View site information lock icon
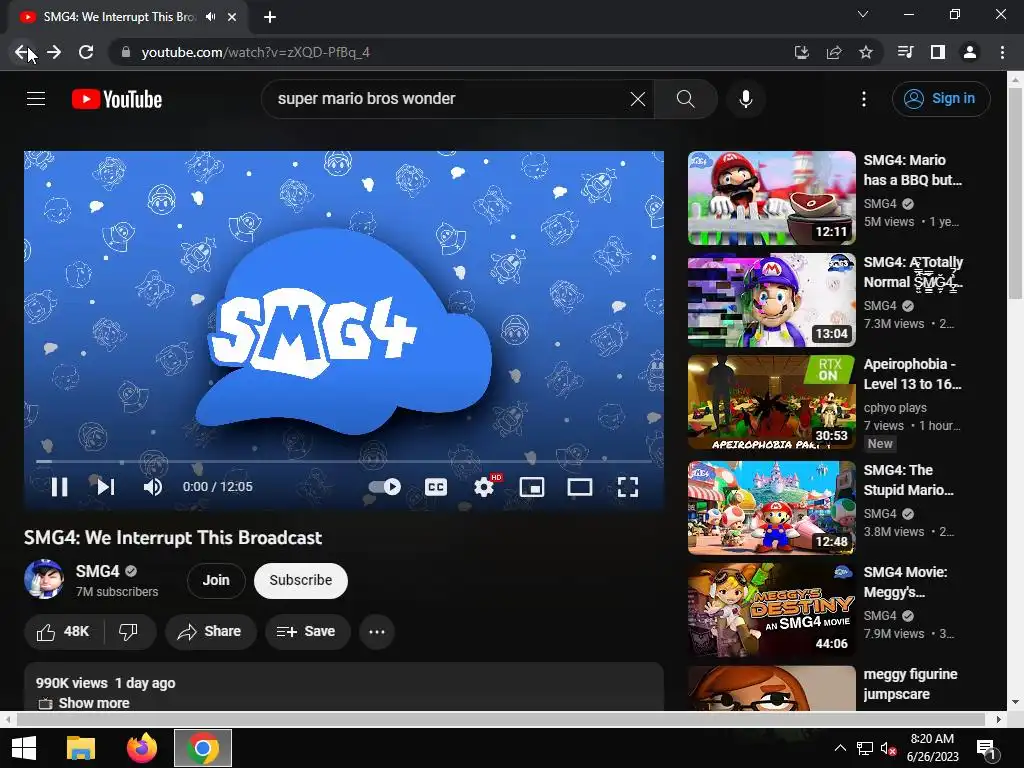Screen dimensions: 1024x768 tap(126, 52)
